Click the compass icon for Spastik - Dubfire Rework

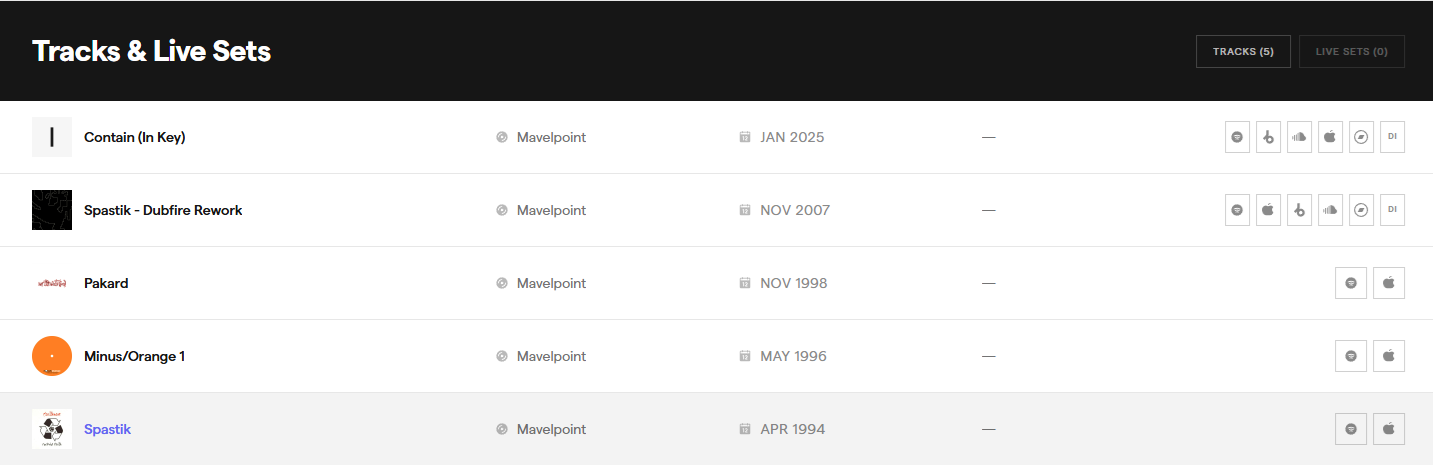(1361, 210)
